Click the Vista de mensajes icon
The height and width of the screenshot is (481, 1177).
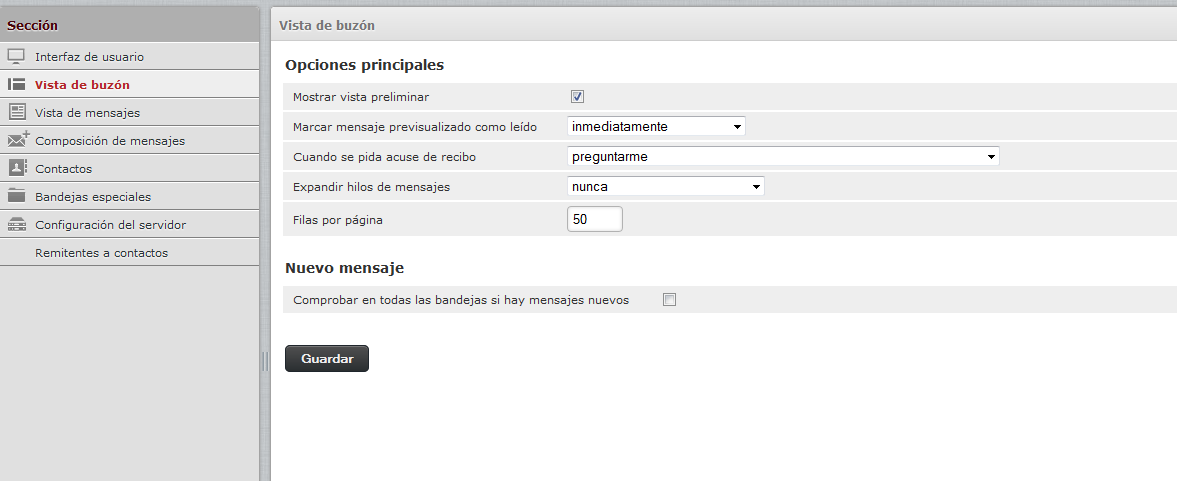point(17,112)
